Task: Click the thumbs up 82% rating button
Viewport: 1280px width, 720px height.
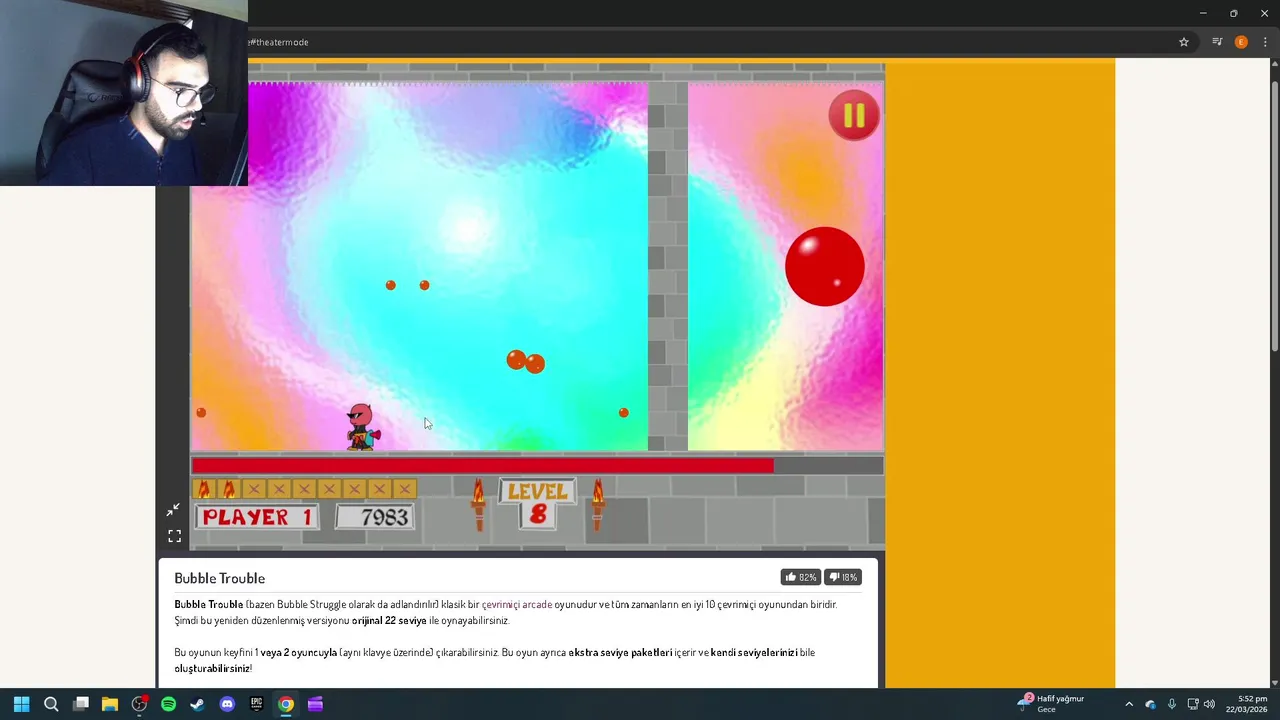Action: [x=801, y=577]
